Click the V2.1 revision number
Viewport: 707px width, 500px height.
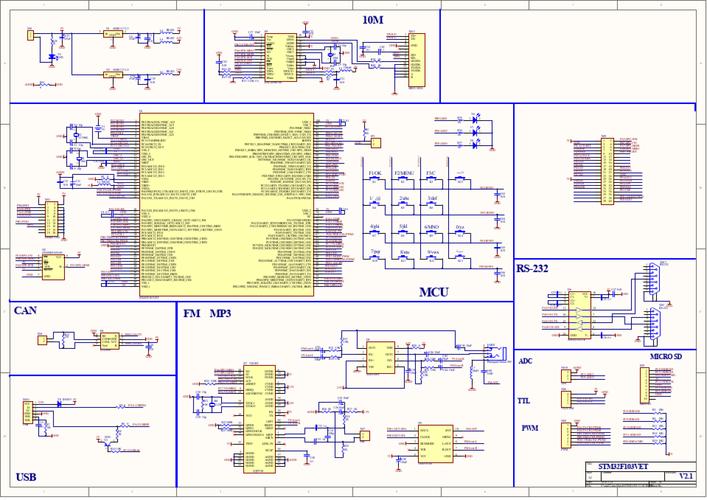tap(686, 476)
